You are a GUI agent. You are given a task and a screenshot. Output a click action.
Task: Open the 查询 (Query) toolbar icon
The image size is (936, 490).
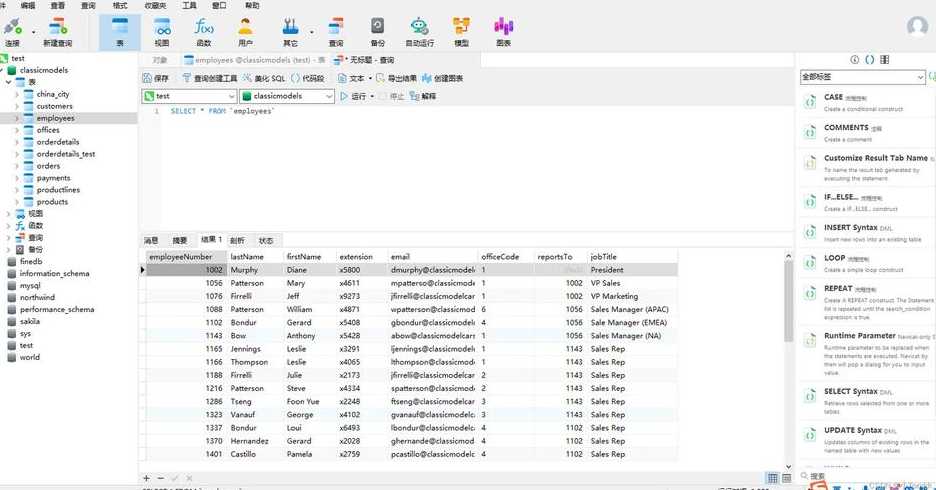[x=336, y=32]
